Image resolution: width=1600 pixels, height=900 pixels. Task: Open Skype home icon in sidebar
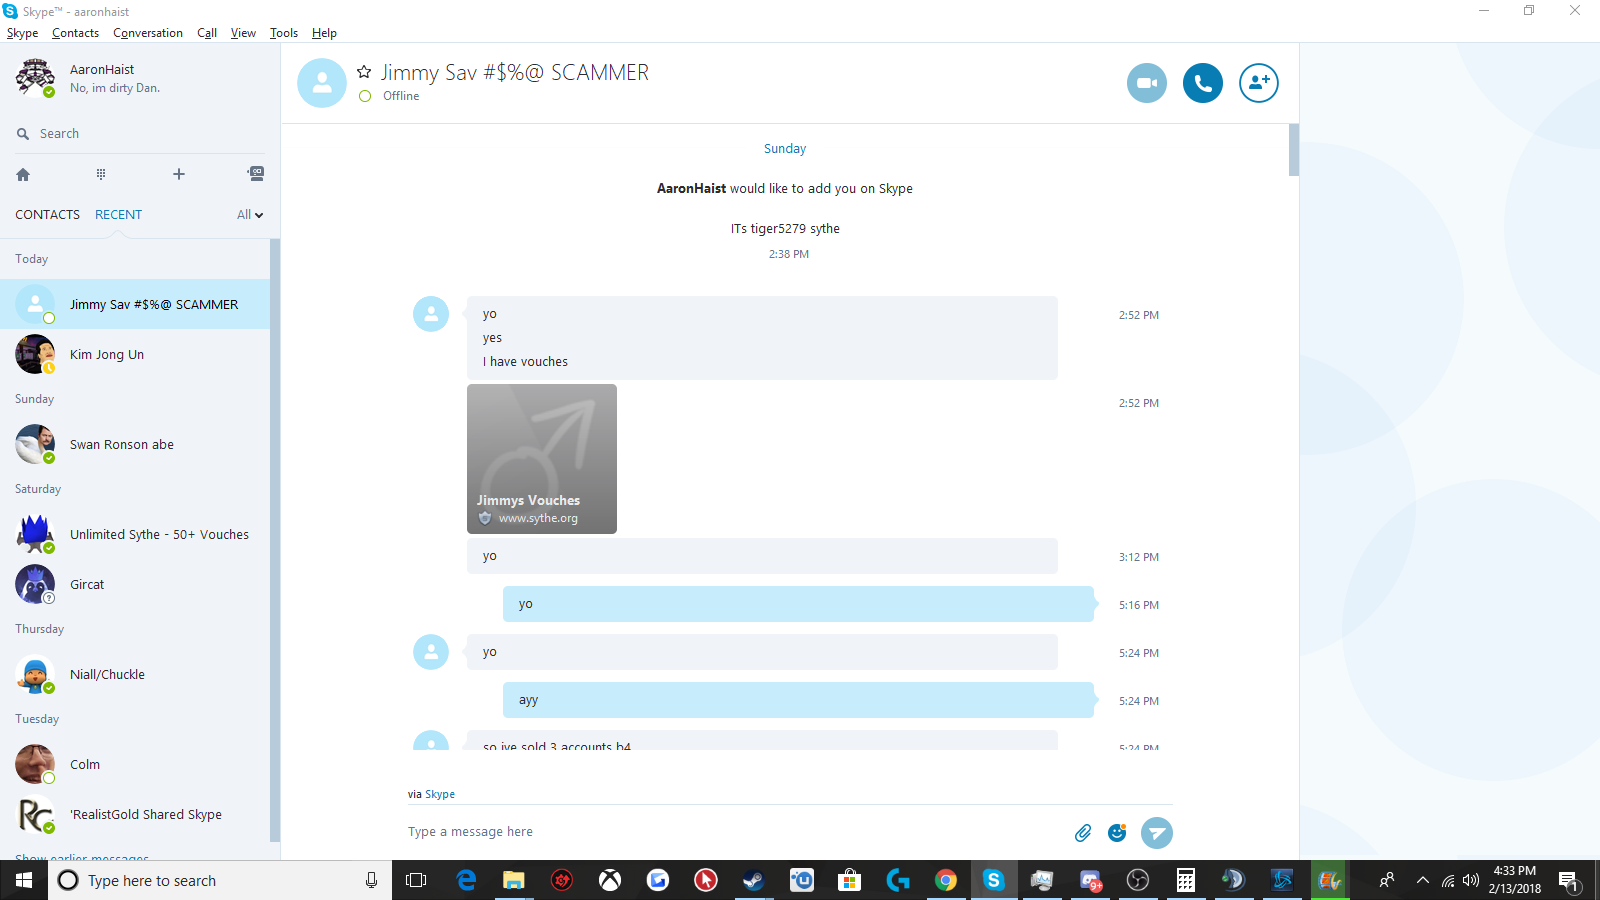[23, 174]
